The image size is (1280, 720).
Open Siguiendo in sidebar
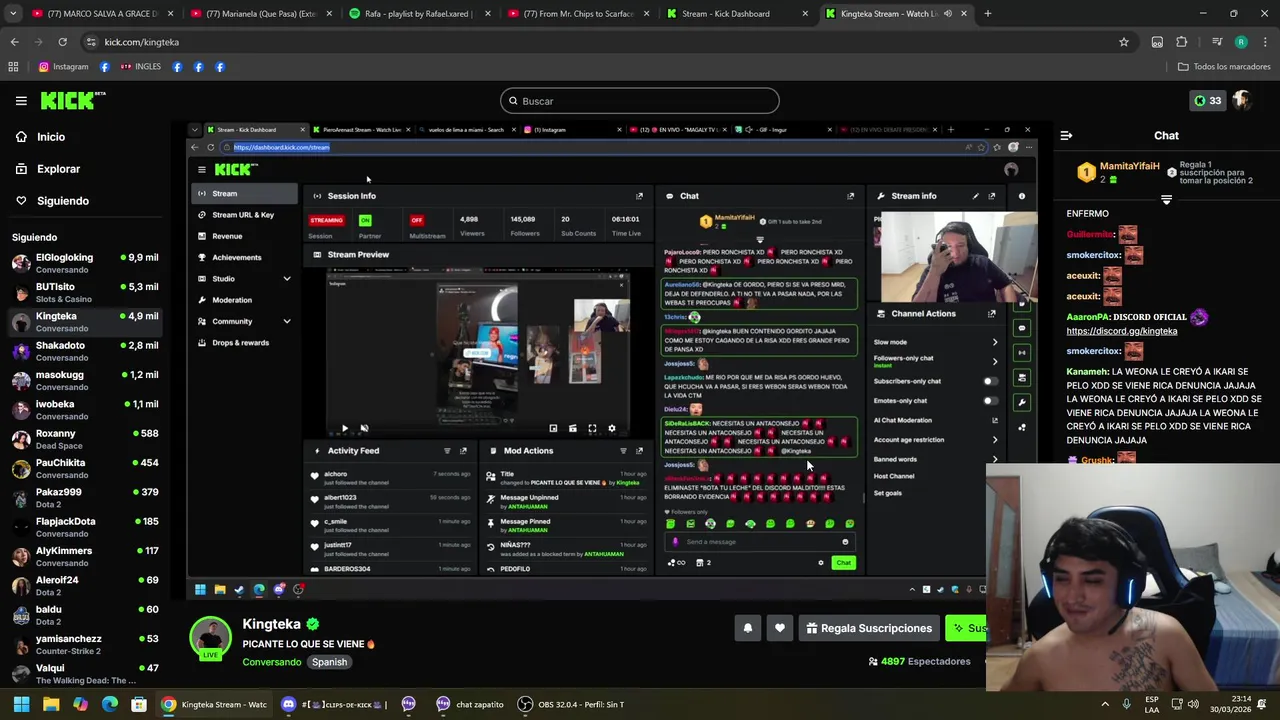pyautogui.click(x=62, y=201)
